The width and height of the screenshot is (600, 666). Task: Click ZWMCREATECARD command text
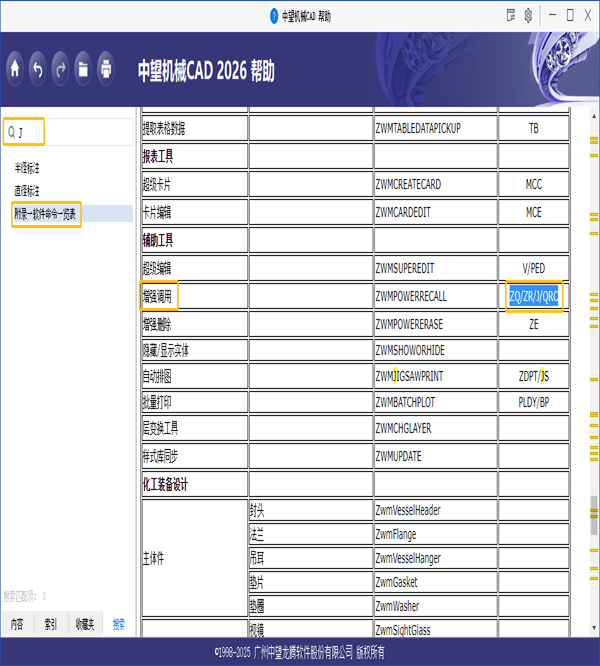click(408, 184)
